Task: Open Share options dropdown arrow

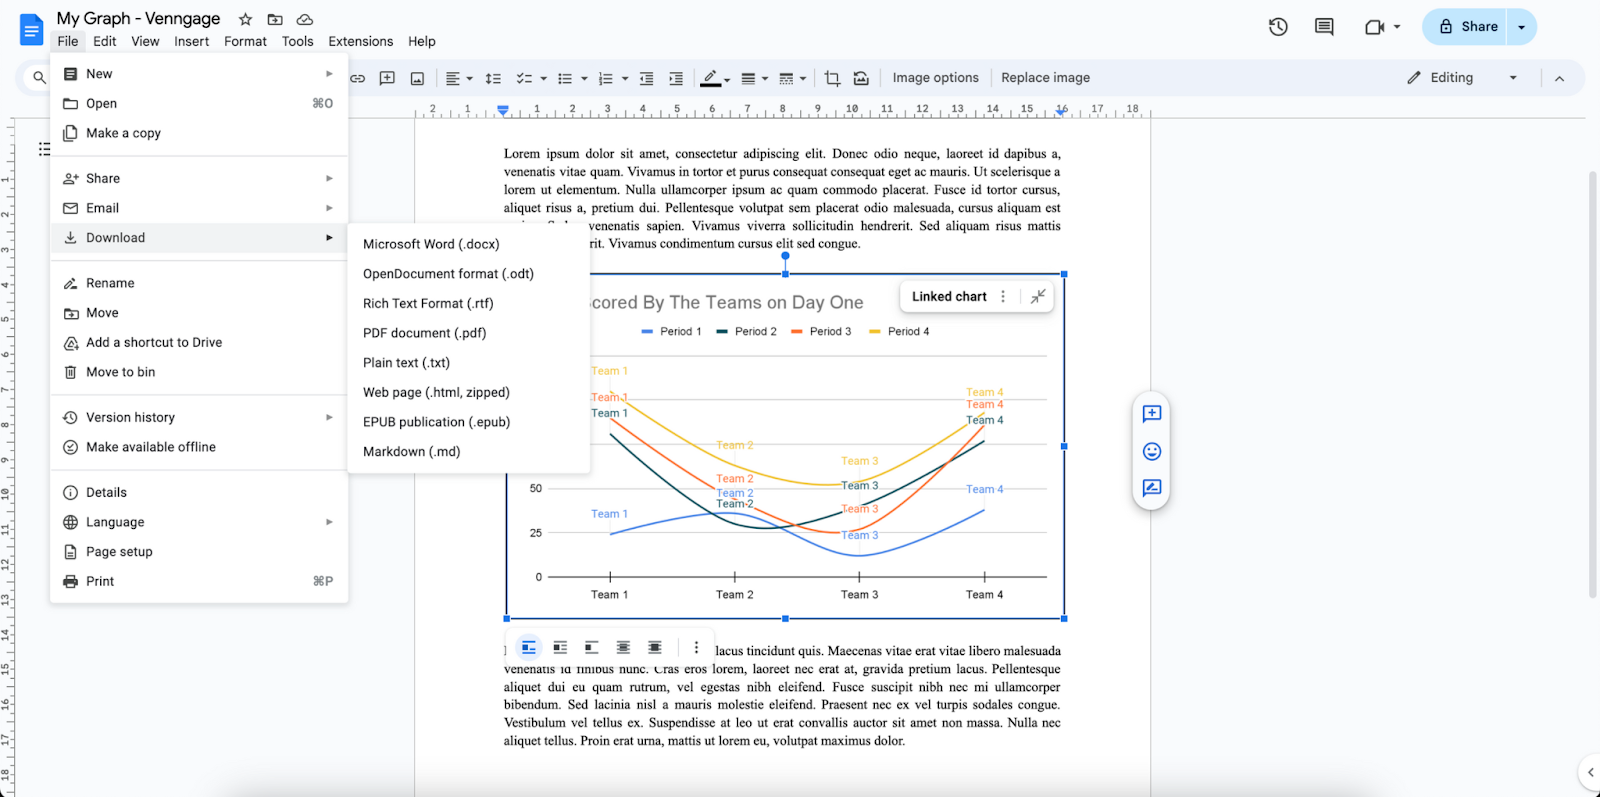Action: 1522,27
